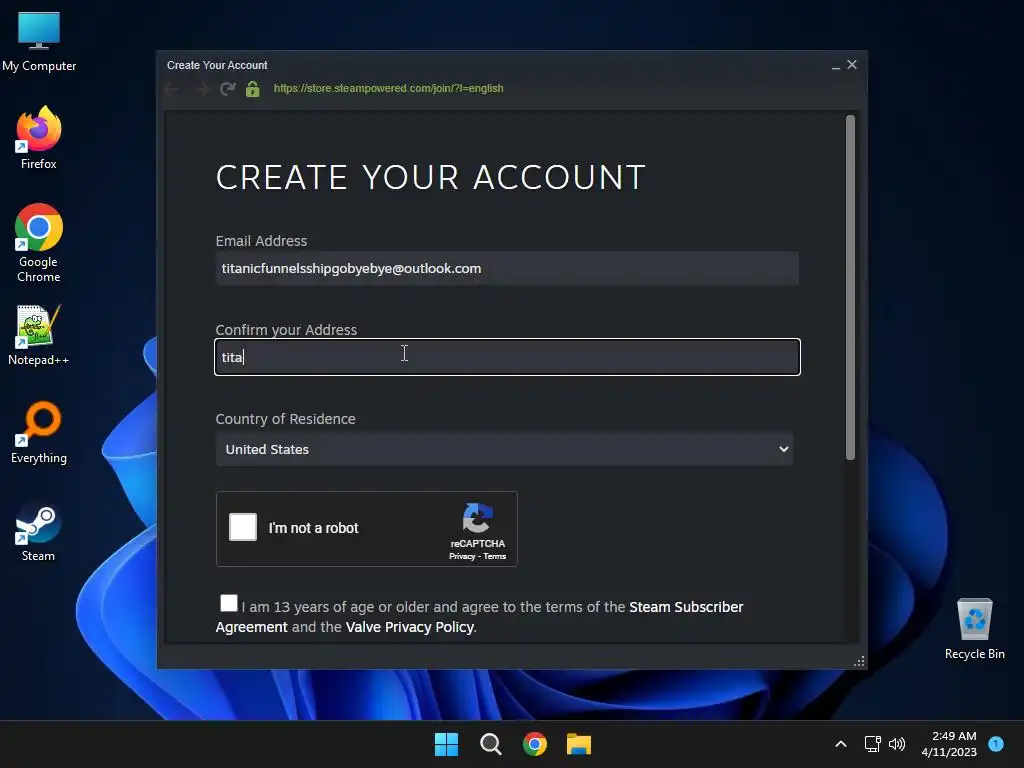The image size is (1024, 768).
Task: Open the Valve Privacy Policy link
Action: coord(409,627)
